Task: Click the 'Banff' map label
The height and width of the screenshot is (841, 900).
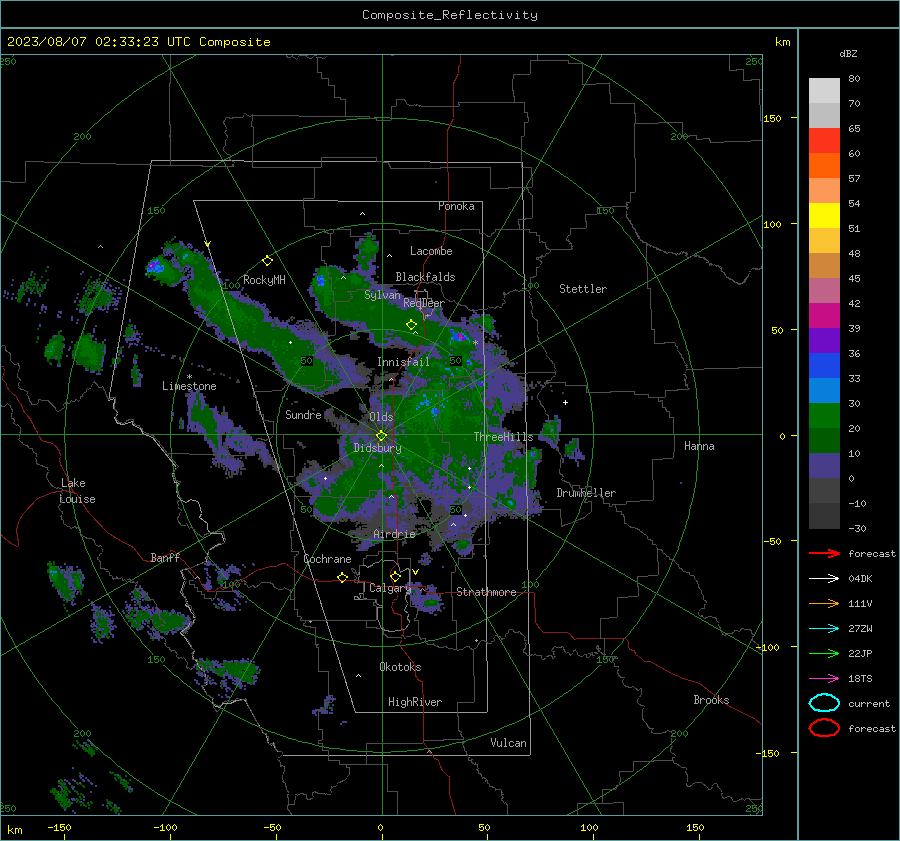Action: point(165,557)
